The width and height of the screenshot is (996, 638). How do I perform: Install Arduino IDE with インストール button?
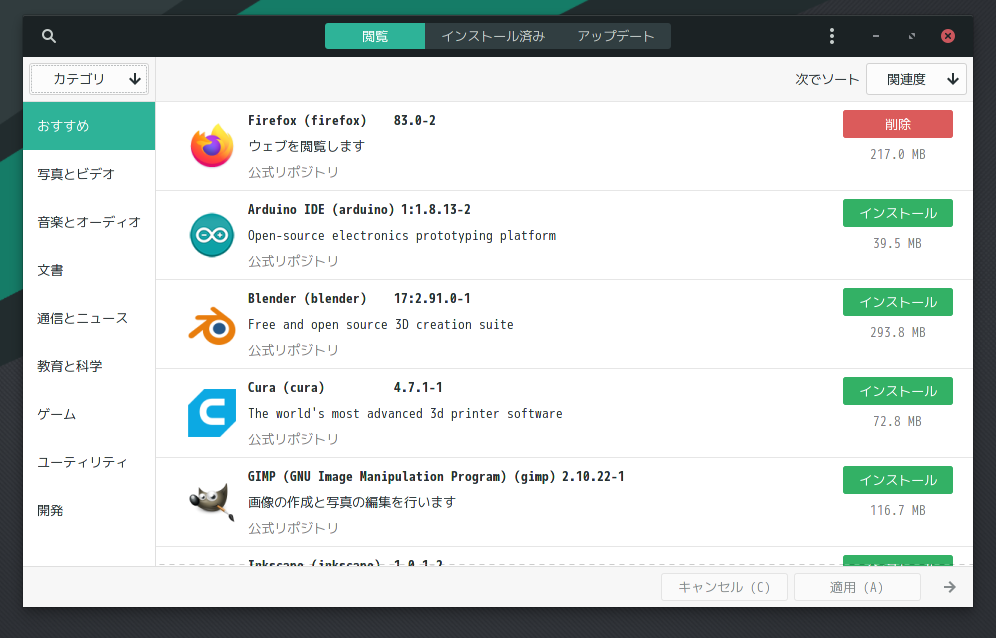(898, 213)
